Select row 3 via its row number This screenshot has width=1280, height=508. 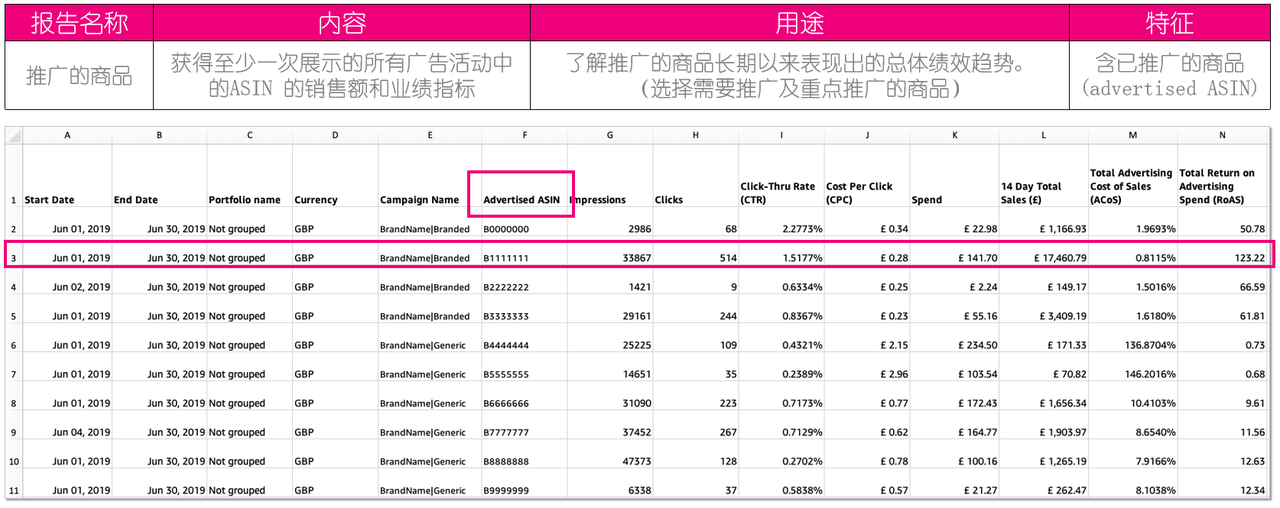coord(13,258)
